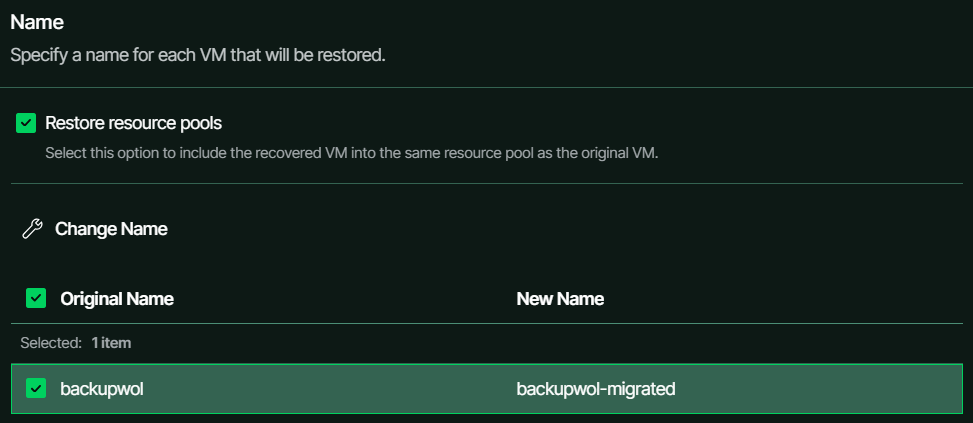Click empty header area after New Name
Viewport: 973px width, 423px height.
click(782, 299)
